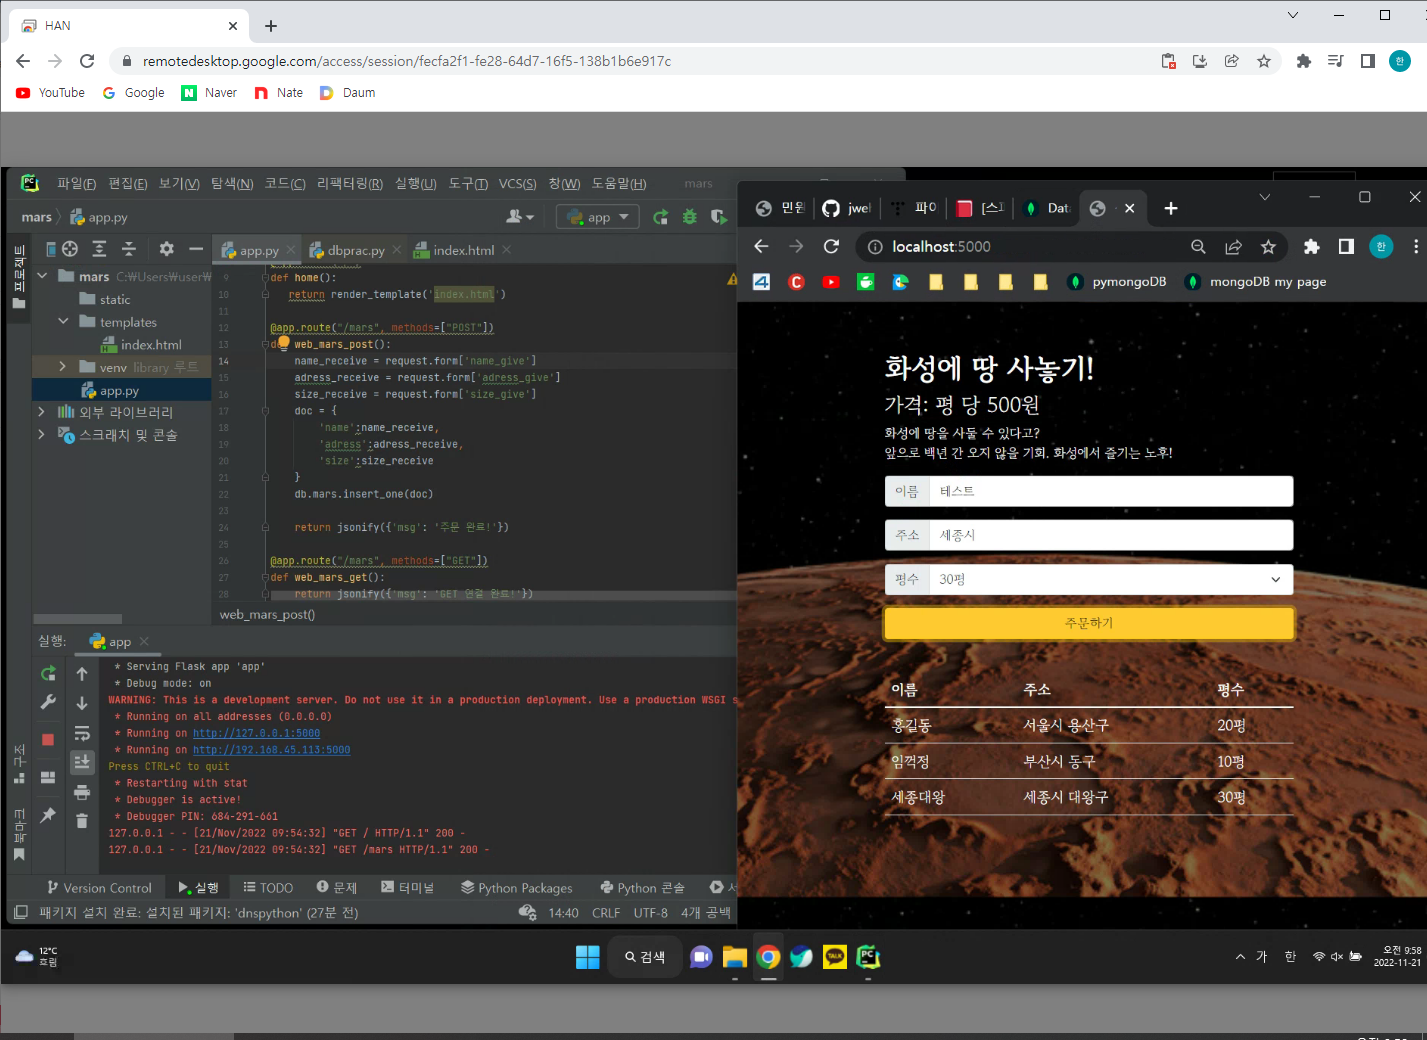Open 문제 problems tool window
This screenshot has height=1040, width=1427.
click(x=337, y=888)
